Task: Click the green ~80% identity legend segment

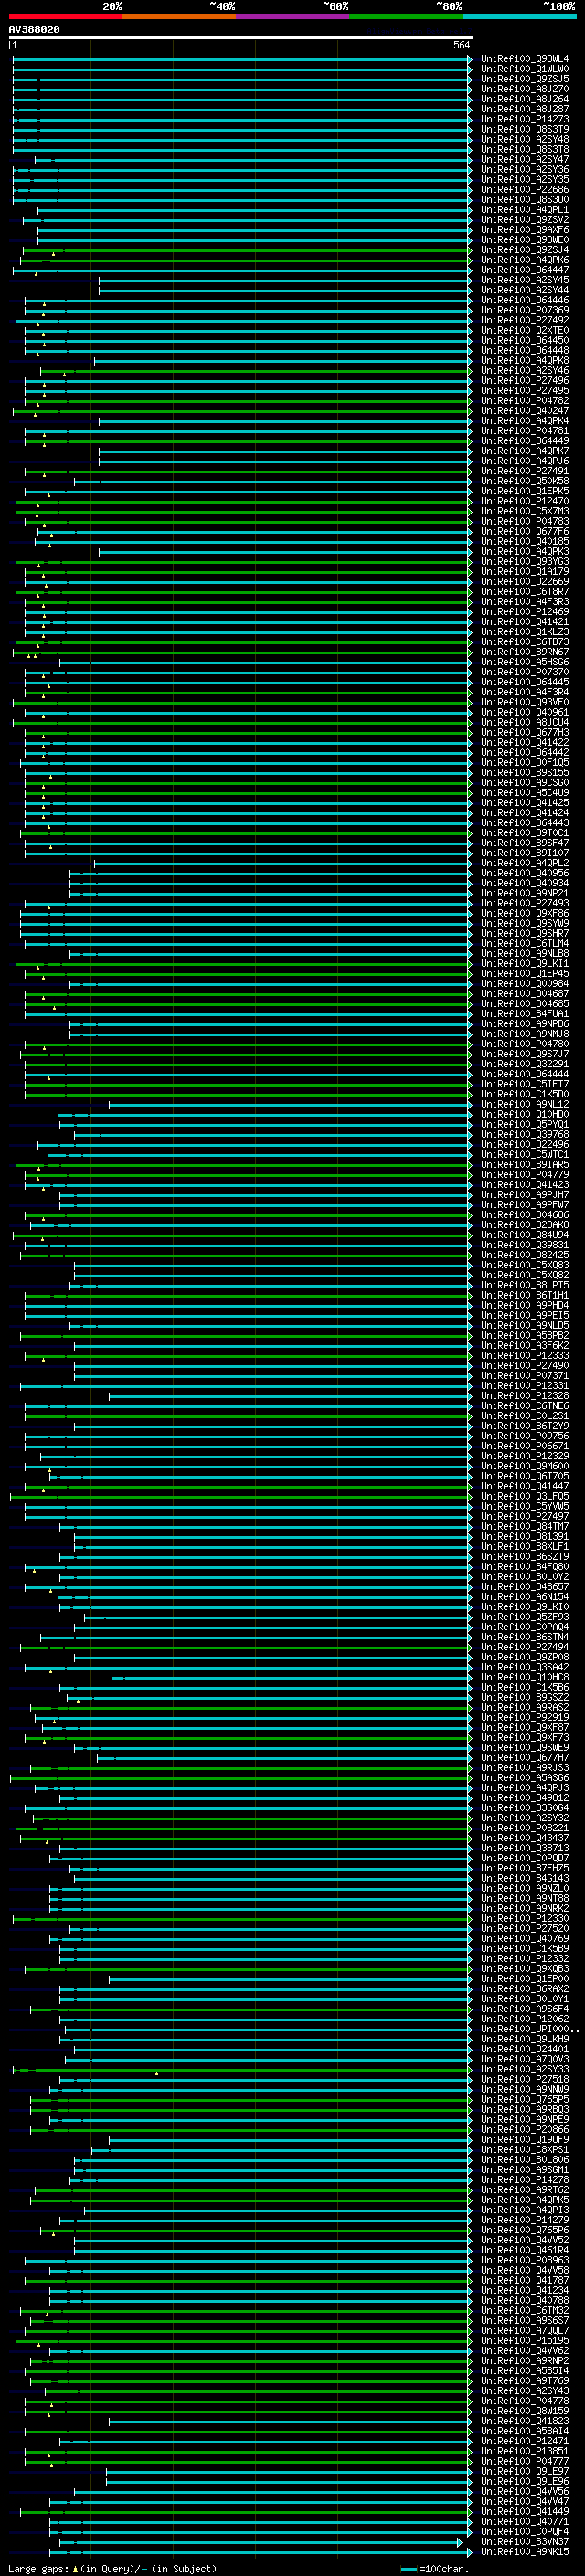Action: tap(406, 16)
